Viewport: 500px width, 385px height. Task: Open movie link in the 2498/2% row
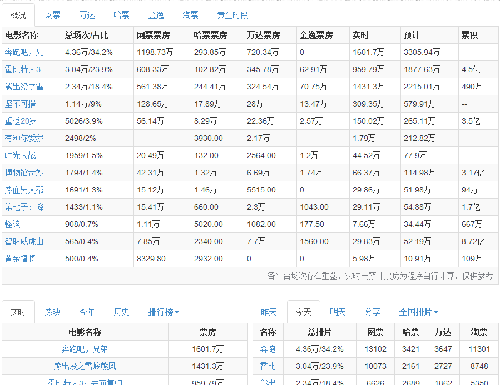[x=24, y=138]
